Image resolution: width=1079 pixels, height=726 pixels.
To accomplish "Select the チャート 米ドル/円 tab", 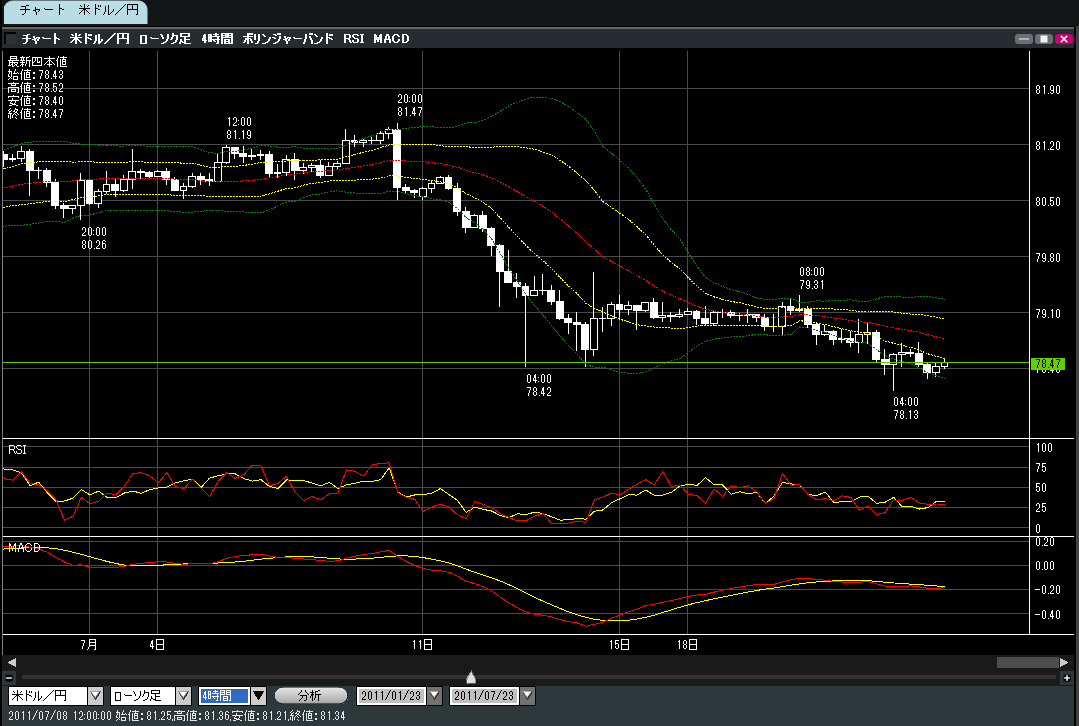I will click(75, 12).
